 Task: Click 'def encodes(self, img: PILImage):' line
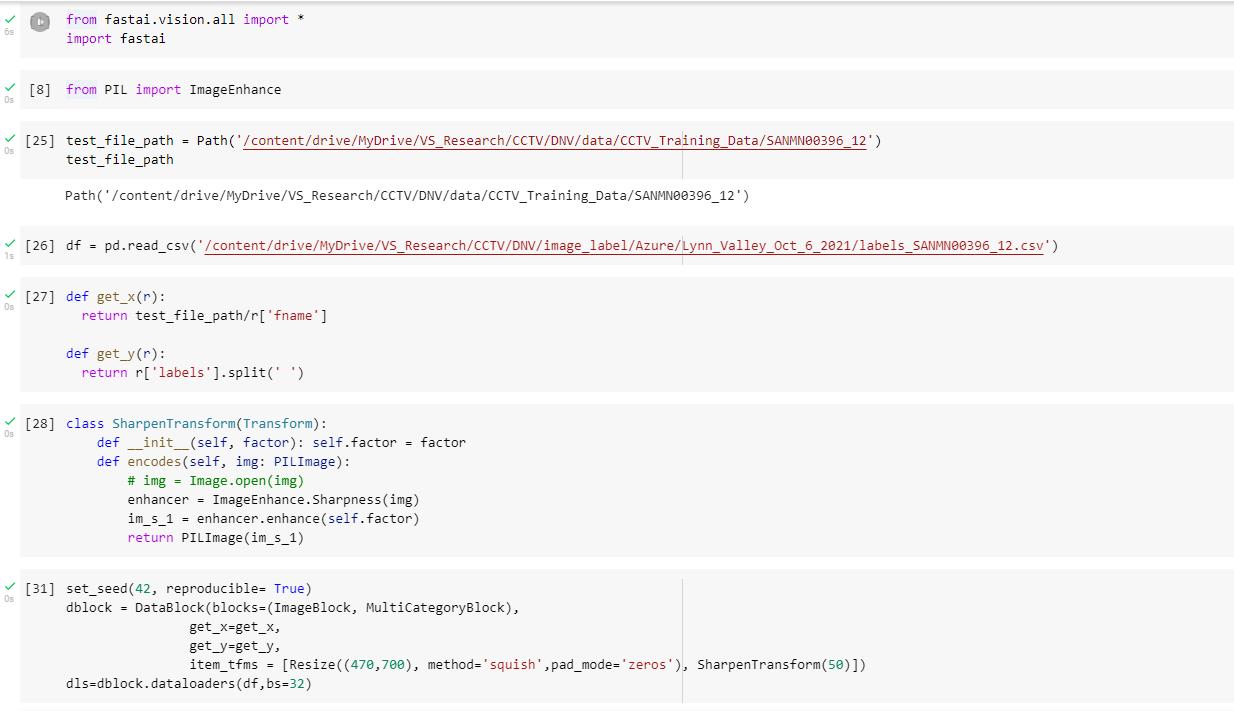[x=224, y=462]
